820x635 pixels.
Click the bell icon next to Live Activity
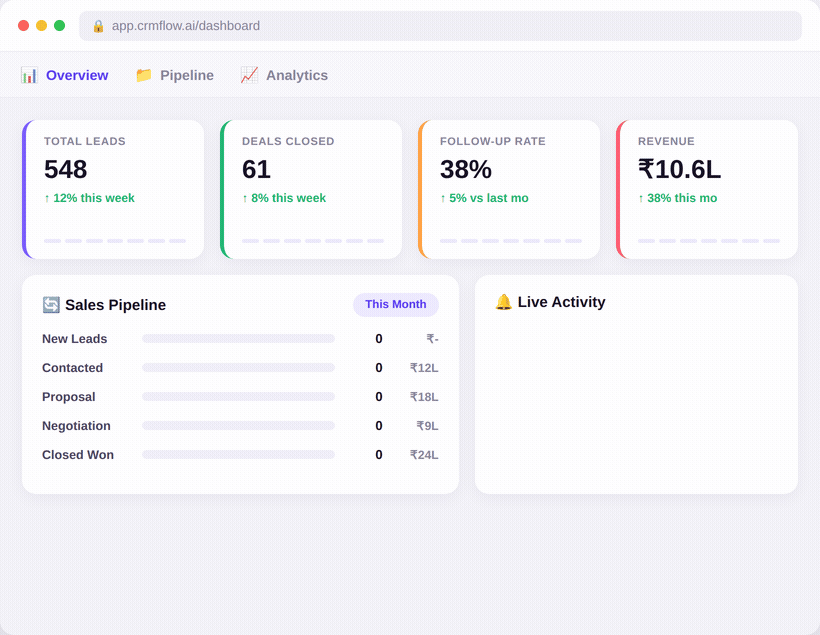point(504,302)
